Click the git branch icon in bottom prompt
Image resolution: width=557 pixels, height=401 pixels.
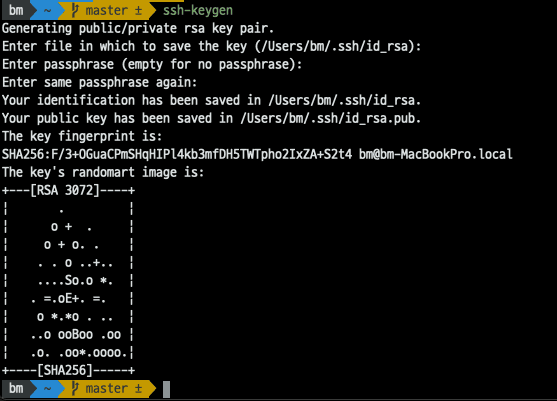point(75,389)
